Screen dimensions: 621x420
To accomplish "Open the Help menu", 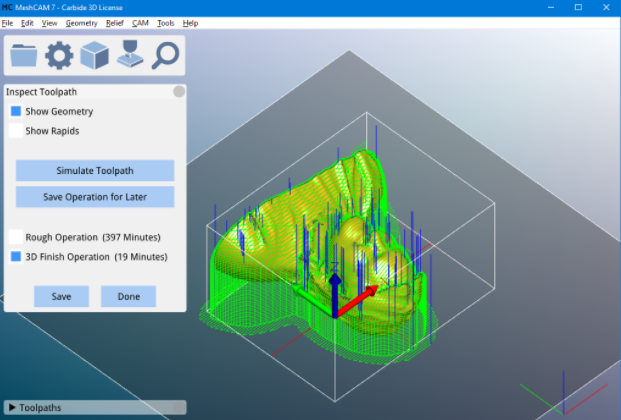I will coord(190,23).
